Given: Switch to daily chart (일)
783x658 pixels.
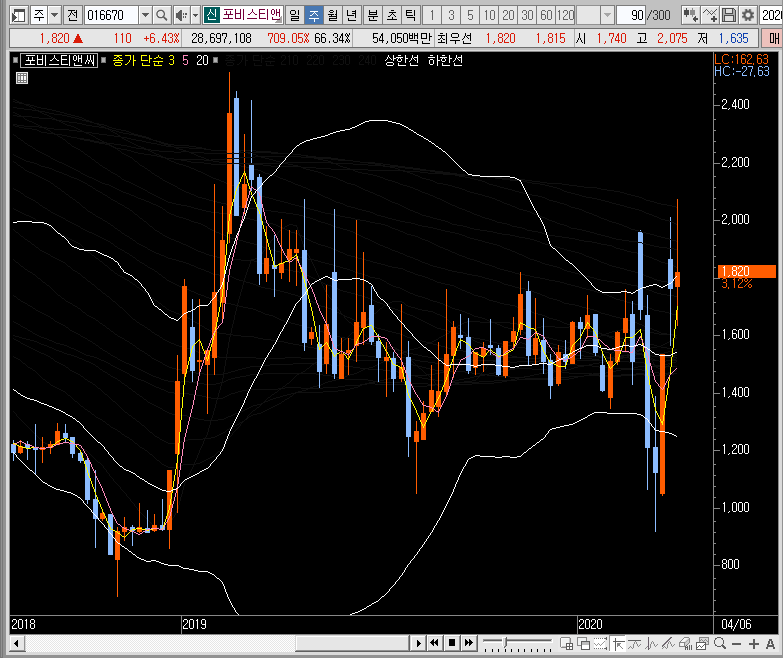Looking at the screenshot, I should 295,15.
